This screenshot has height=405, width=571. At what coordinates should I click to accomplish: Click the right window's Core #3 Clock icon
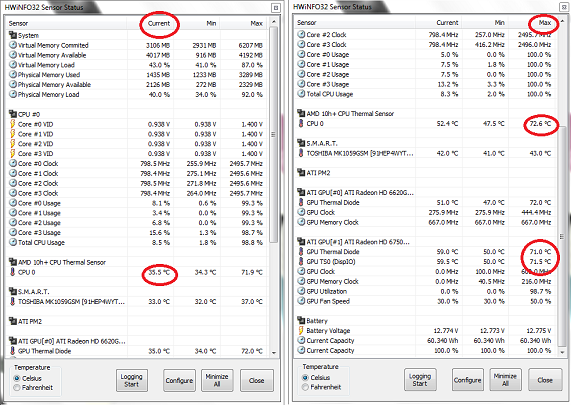(301, 44)
